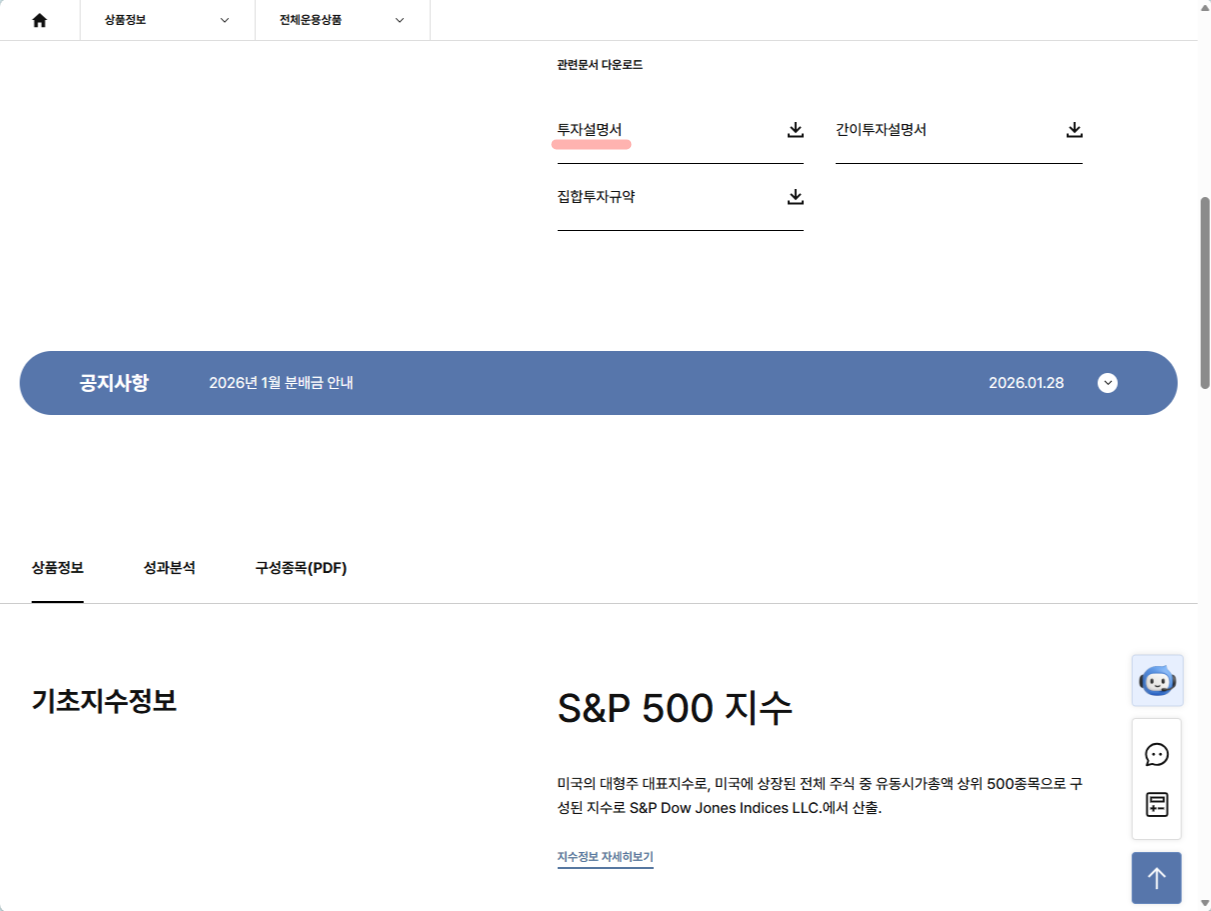Expand the 공지사항 banner with its chevron
Viewport: 1211px width, 911px height.
(1107, 383)
